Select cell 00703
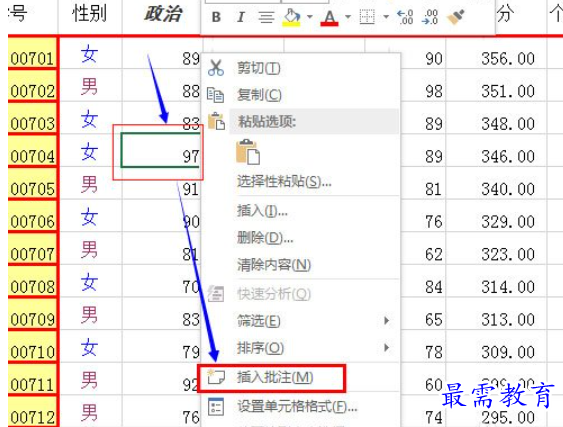This screenshot has width=563, height=427. [32, 118]
